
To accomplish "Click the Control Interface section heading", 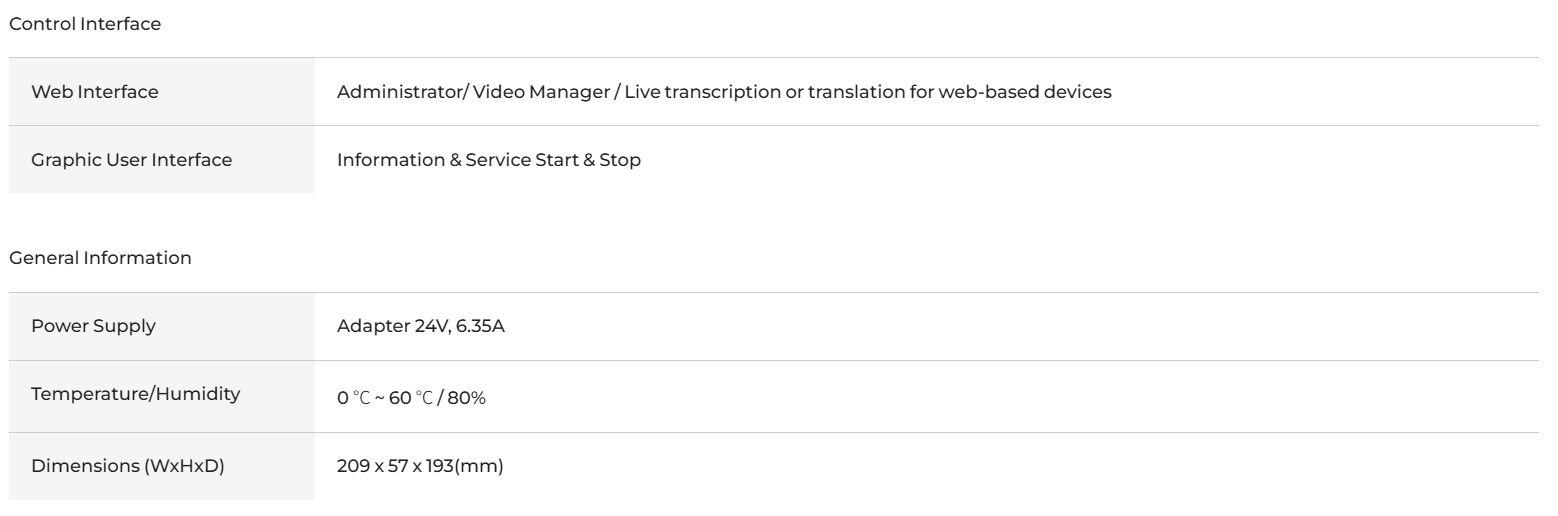I will tap(84, 24).
